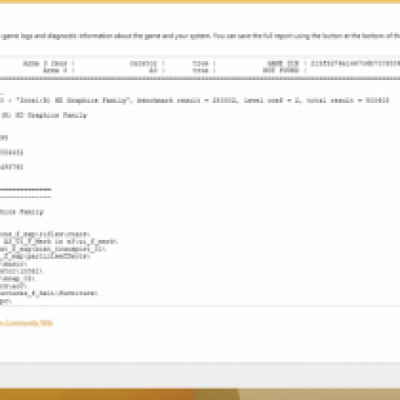Click the TRUE value in table header row
Viewport: 400px width, 400px height.
coord(200,63)
